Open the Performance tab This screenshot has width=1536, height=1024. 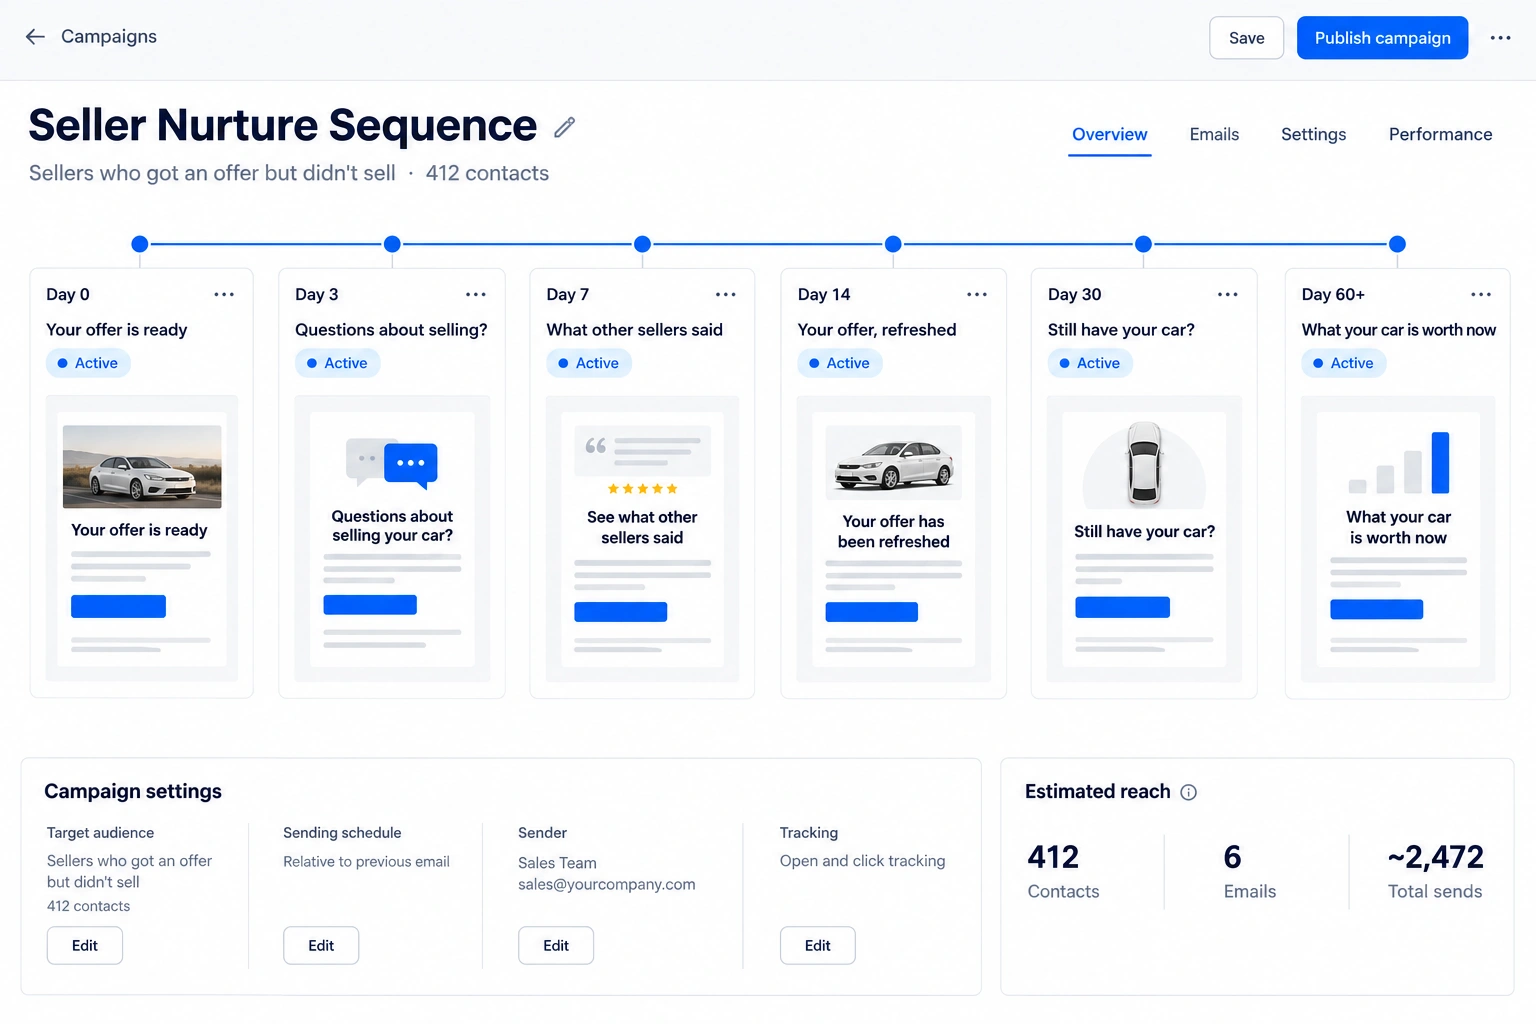point(1440,134)
